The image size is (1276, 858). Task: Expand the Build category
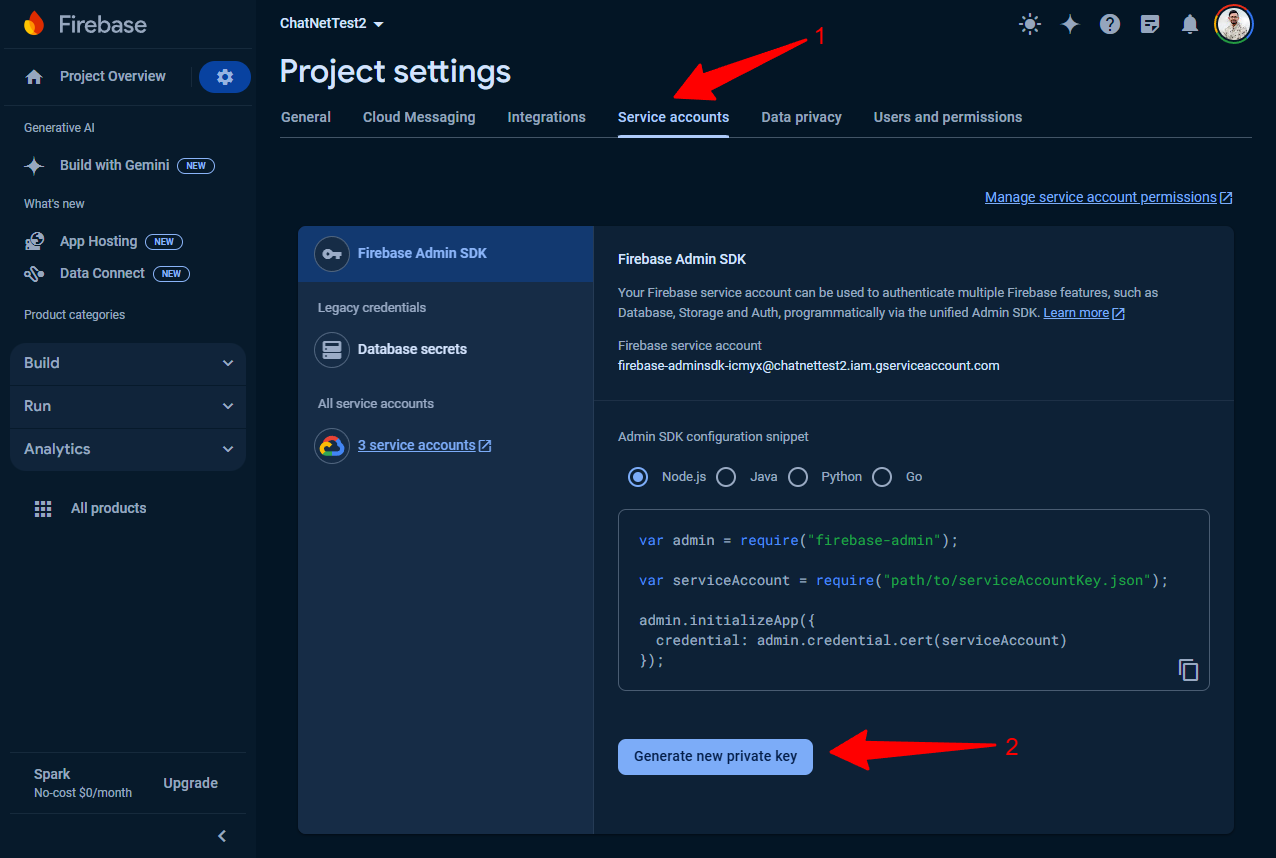[128, 363]
